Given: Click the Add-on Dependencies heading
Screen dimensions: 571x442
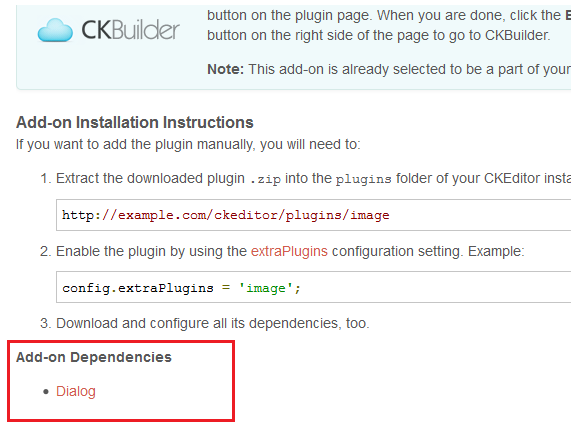Looking at the screenshot, I should [94, 357].
